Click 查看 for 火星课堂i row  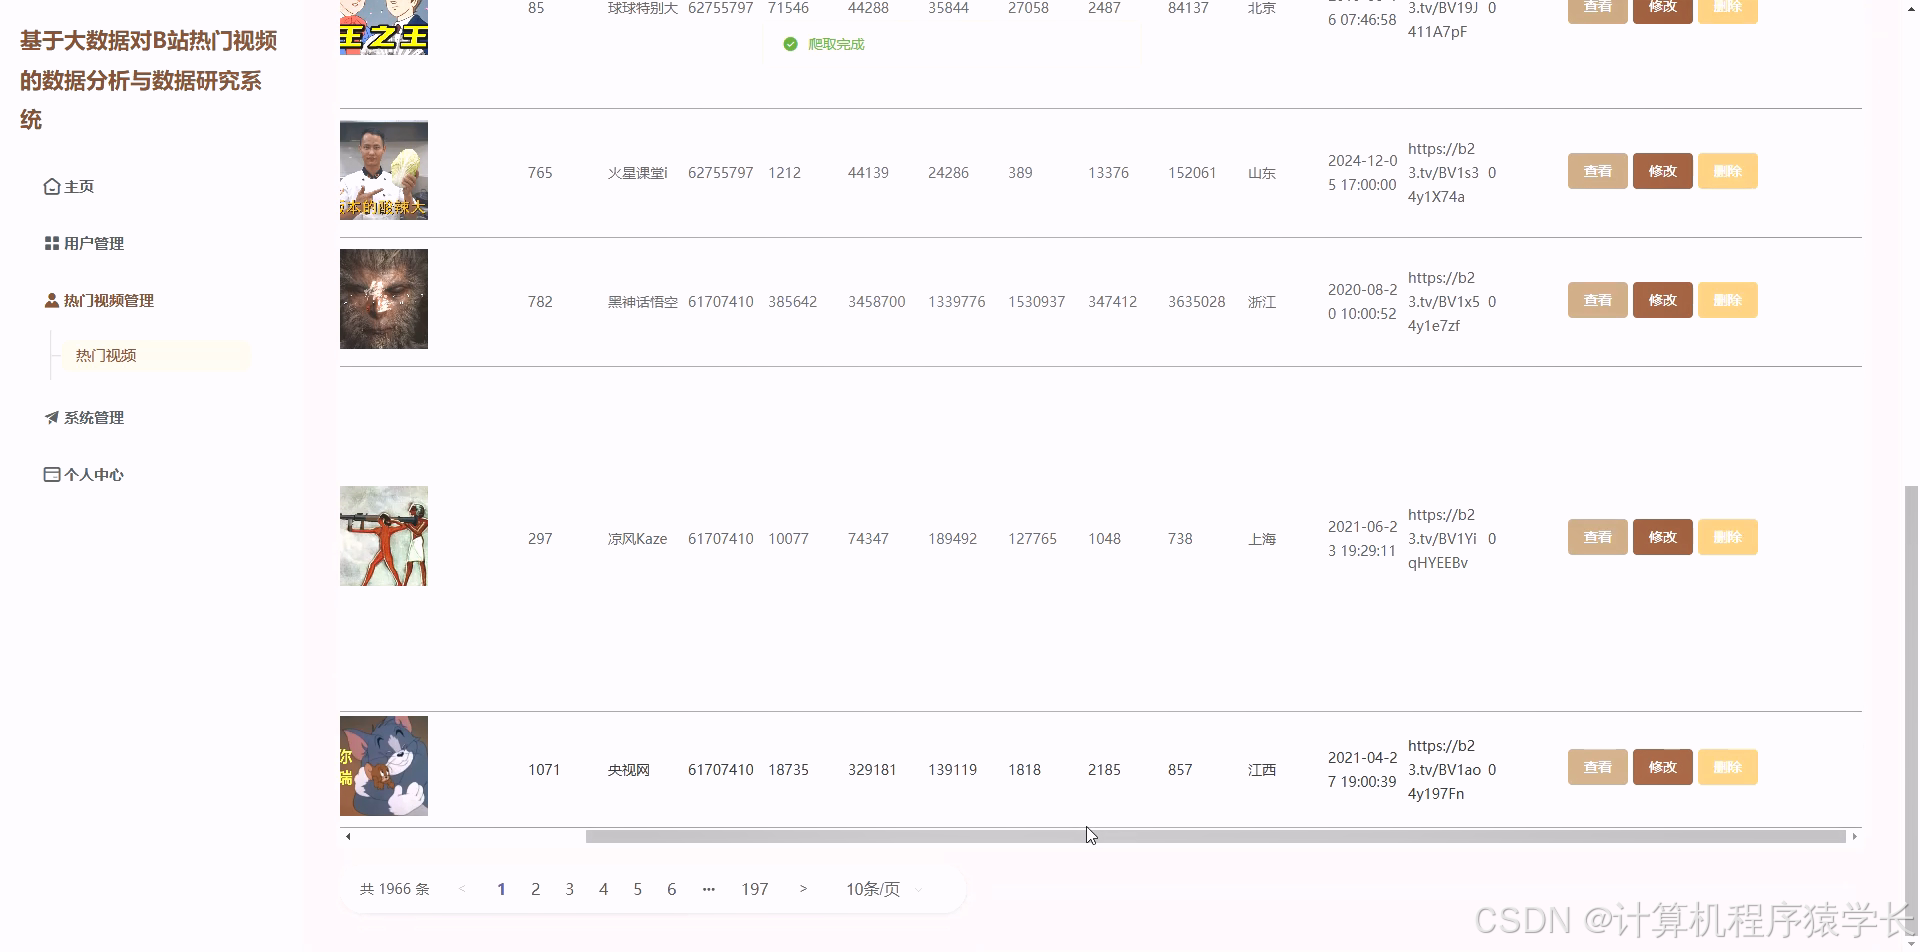(x=1597, y=171)
